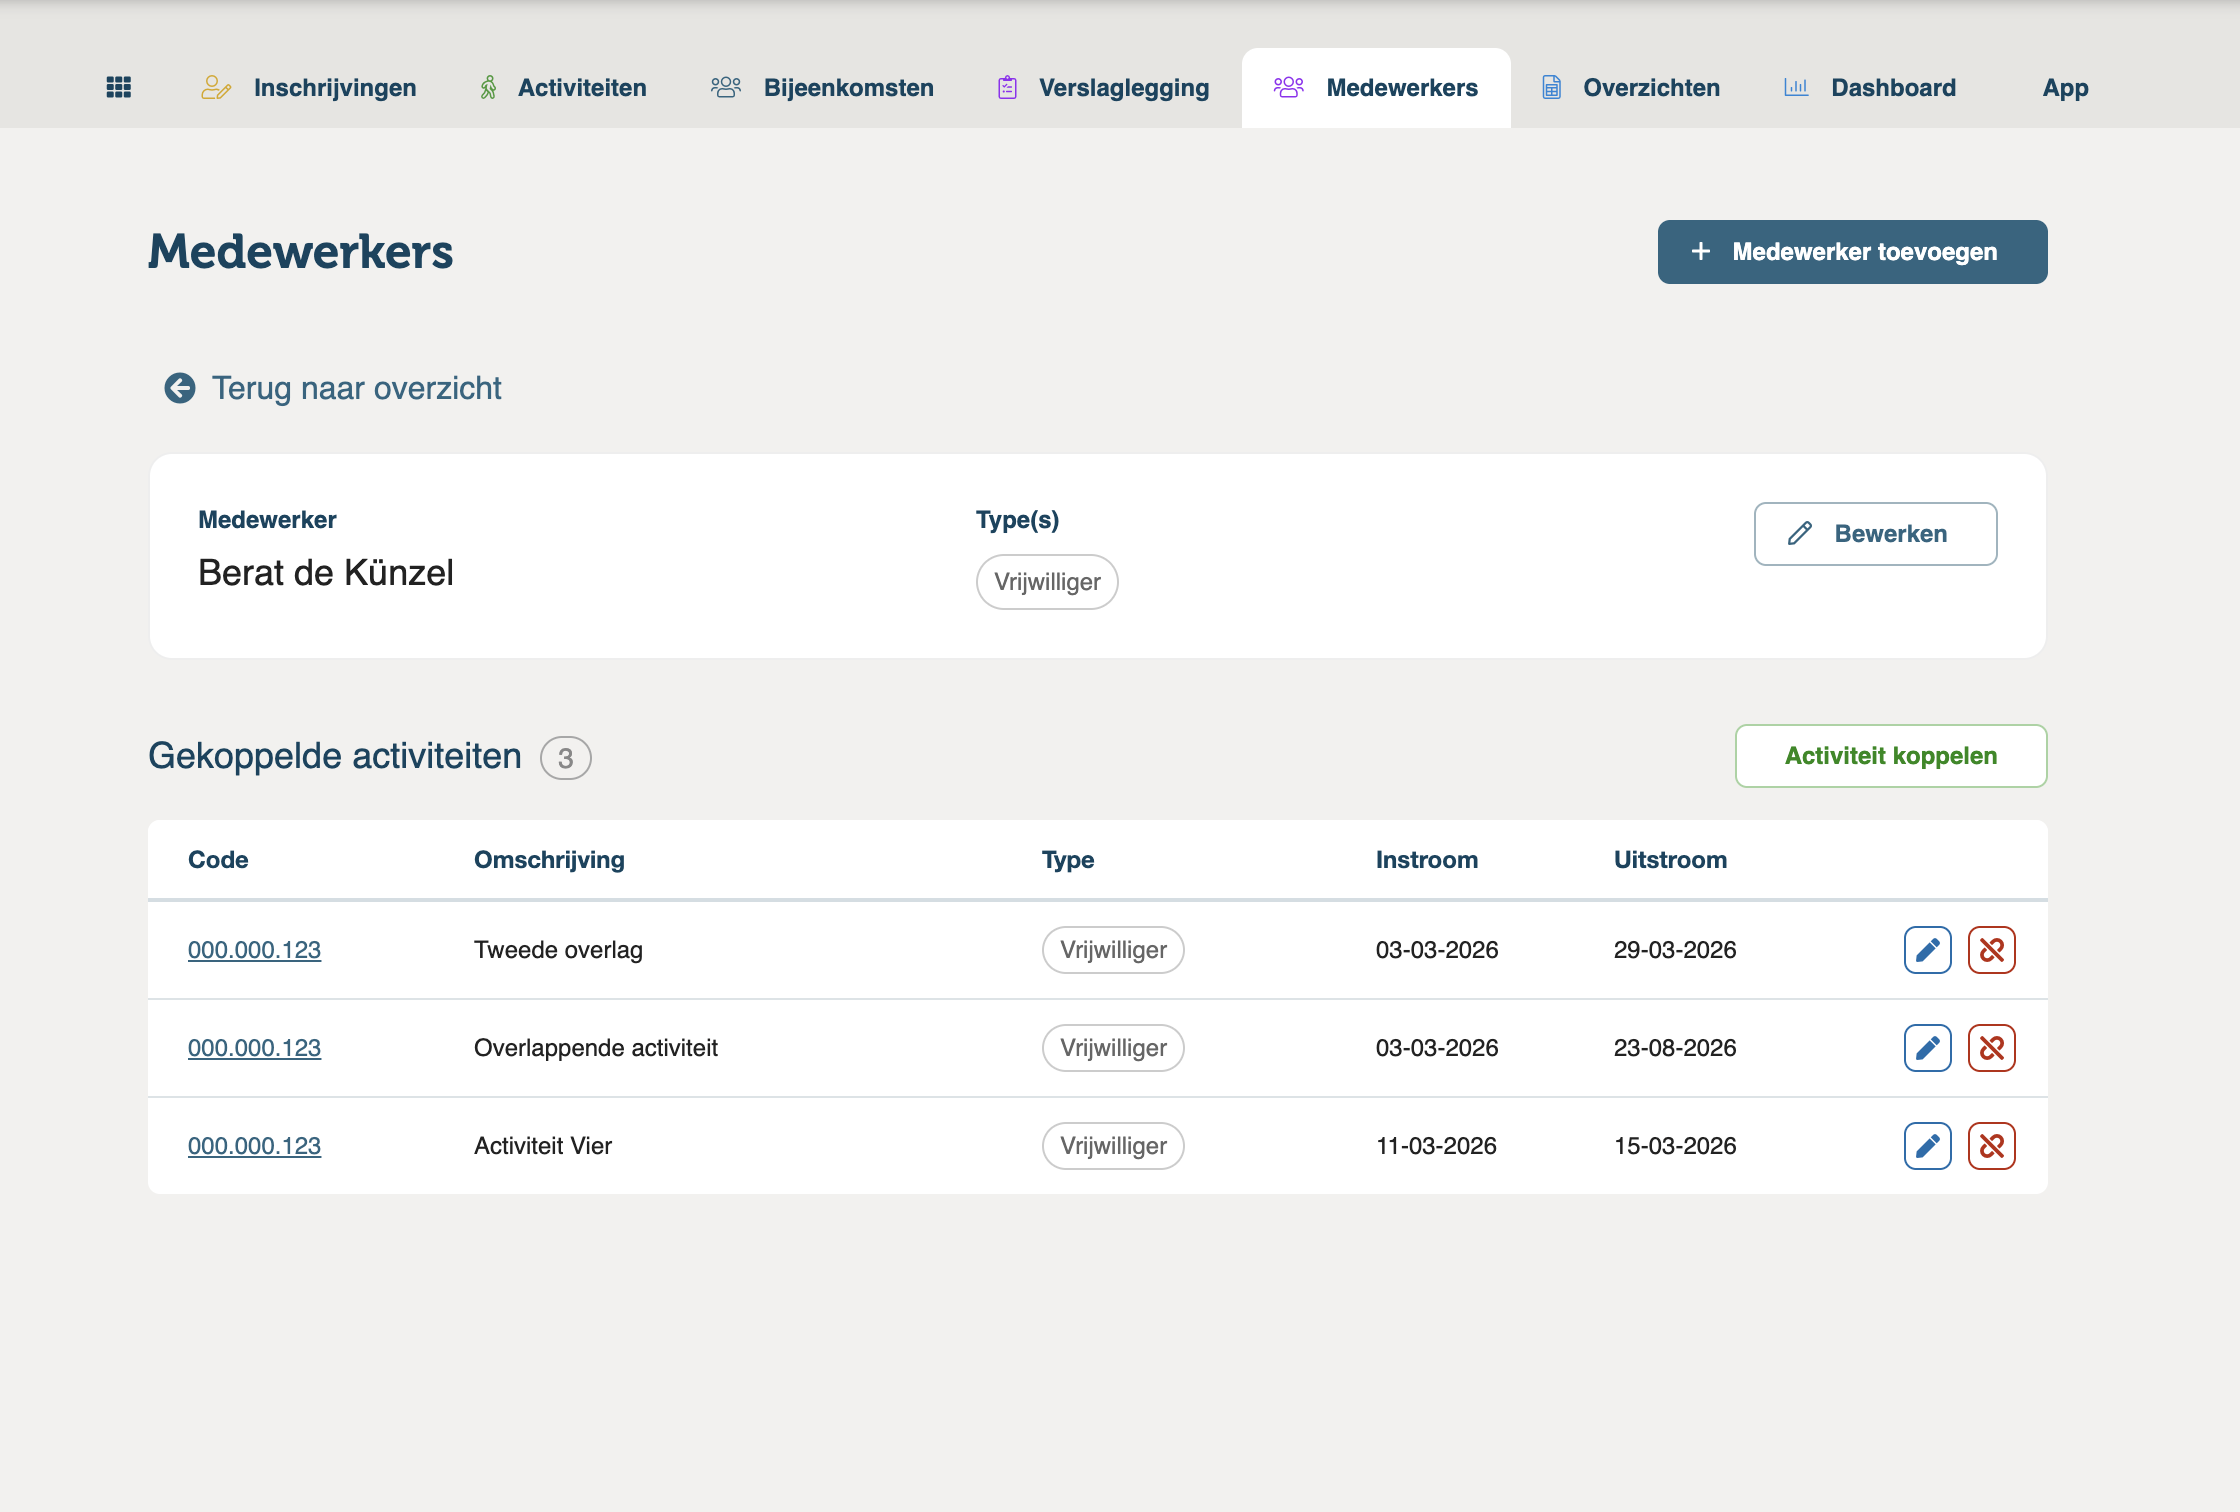This screenshot has width=2240, height=1512.
Task: Open the Dashboard tab
Action: (1870, 88)
